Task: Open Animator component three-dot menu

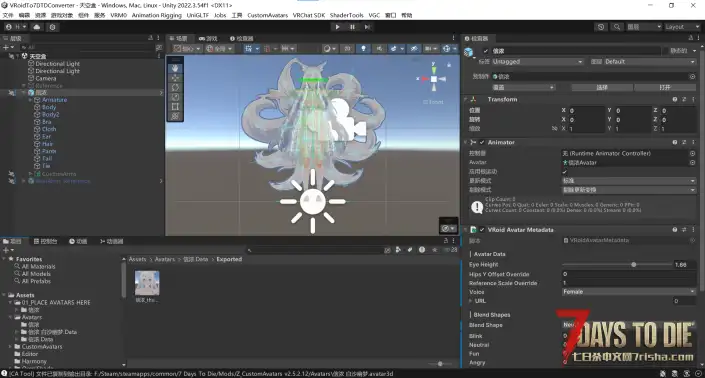Action: [x=693, y=142]
